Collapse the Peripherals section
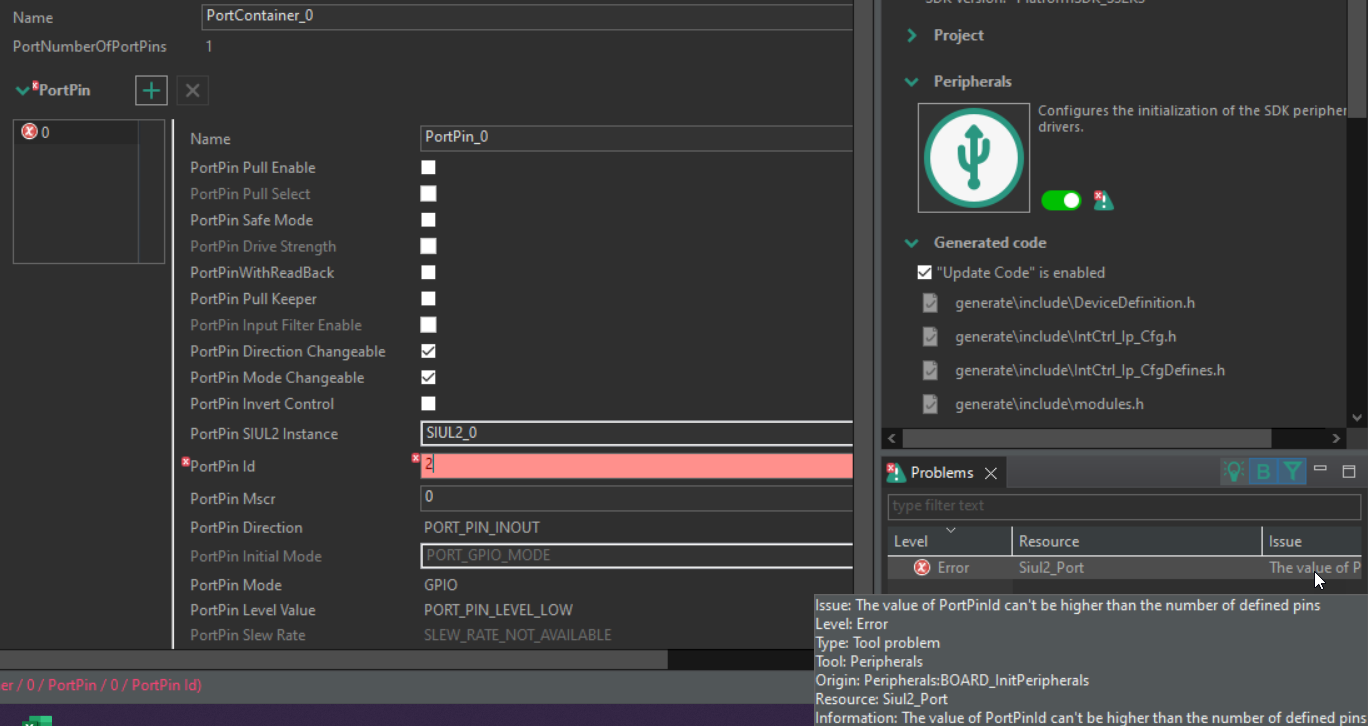Screen dimensions: 1368x726 click(911, 82)
